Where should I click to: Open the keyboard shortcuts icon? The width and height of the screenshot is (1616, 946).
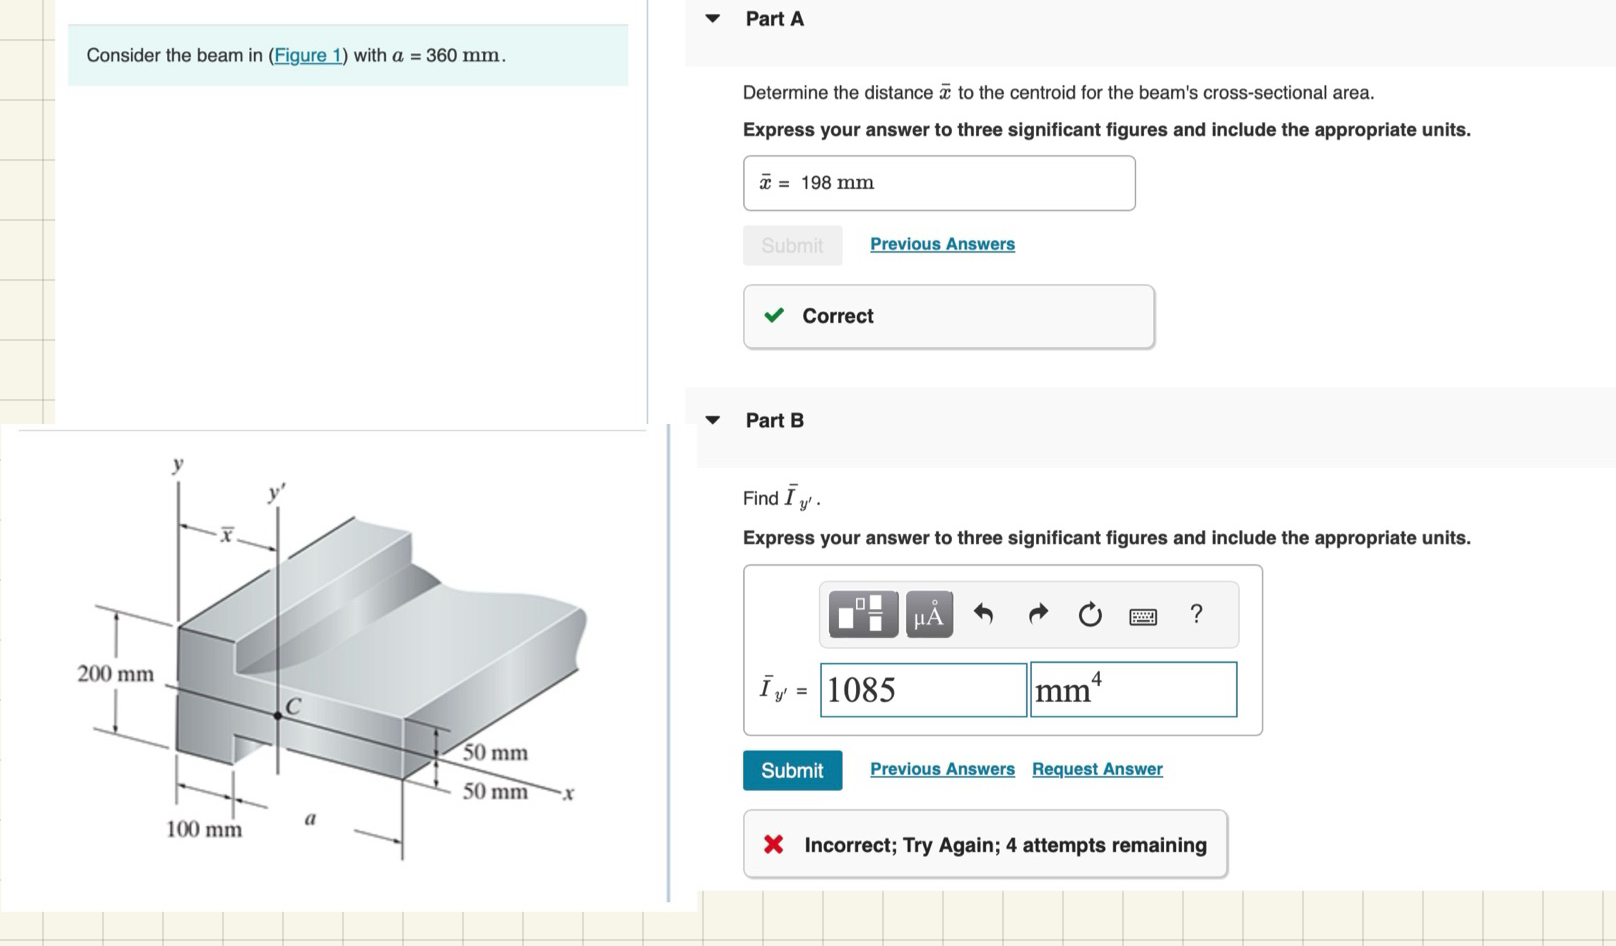[x=1142, y=615]
